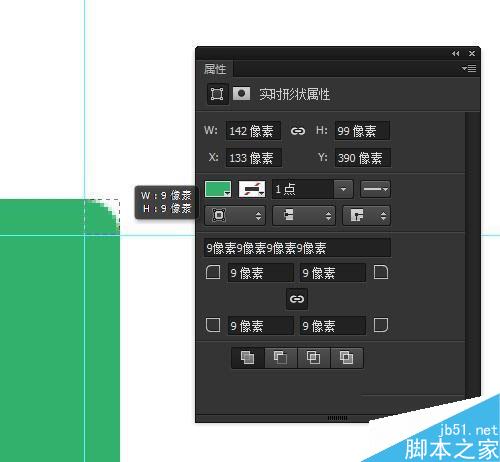500x462 pixels.
Task: Open the stroke line type dropdown
Action: [x=375, y=189]
